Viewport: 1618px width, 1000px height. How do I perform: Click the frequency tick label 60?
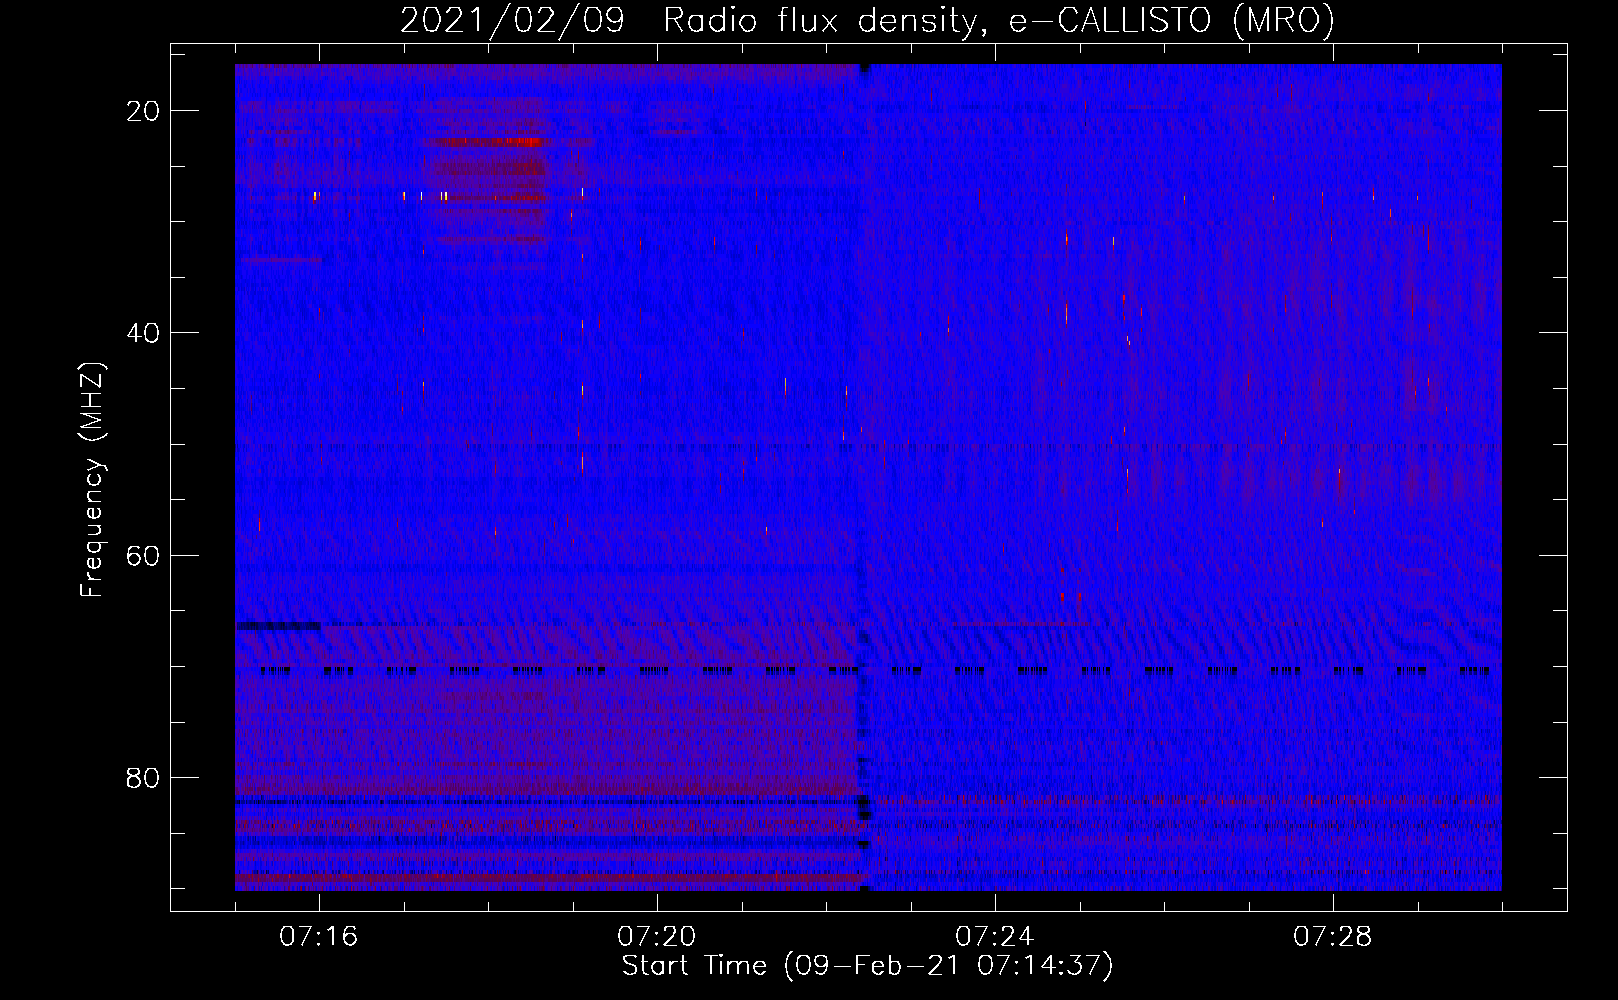(x=144, y=555)
